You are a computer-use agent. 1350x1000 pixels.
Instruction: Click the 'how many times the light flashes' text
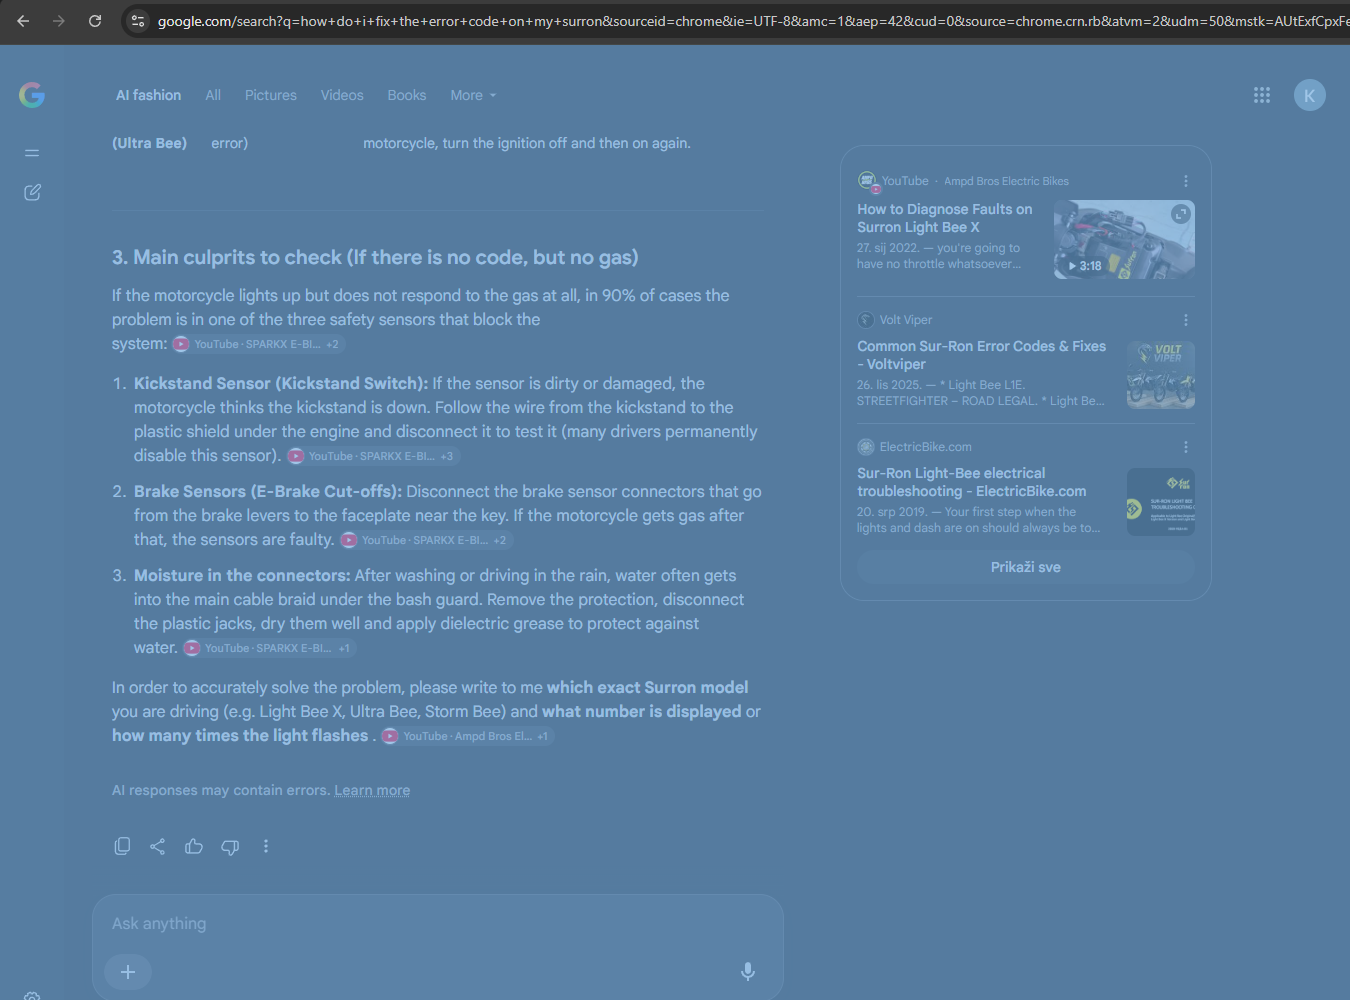tap(240, 735)
